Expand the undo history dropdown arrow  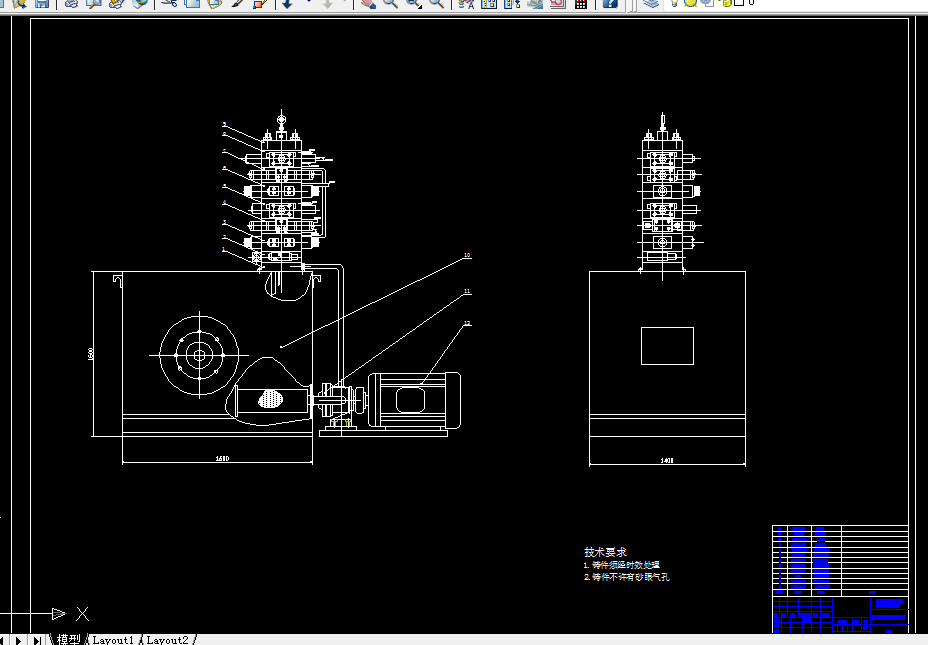(308, 3)
